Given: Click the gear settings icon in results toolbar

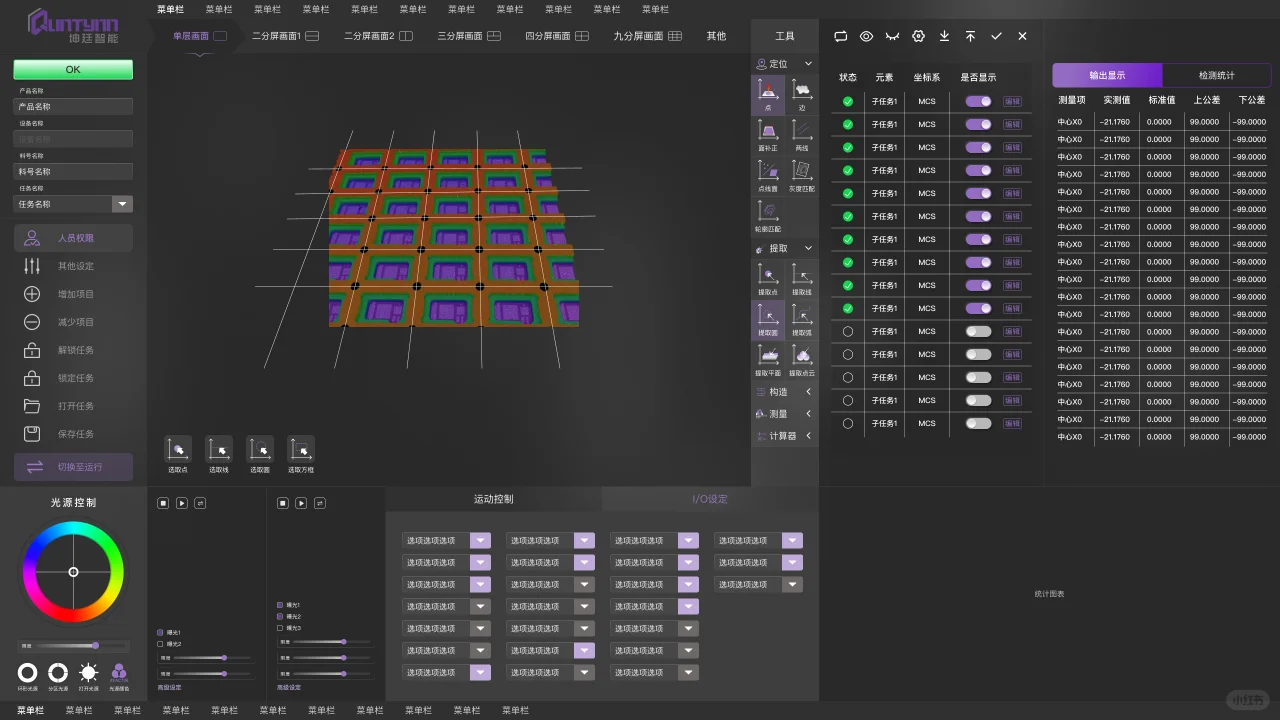Looking at the screenshot, I should [x=918, y=36].
